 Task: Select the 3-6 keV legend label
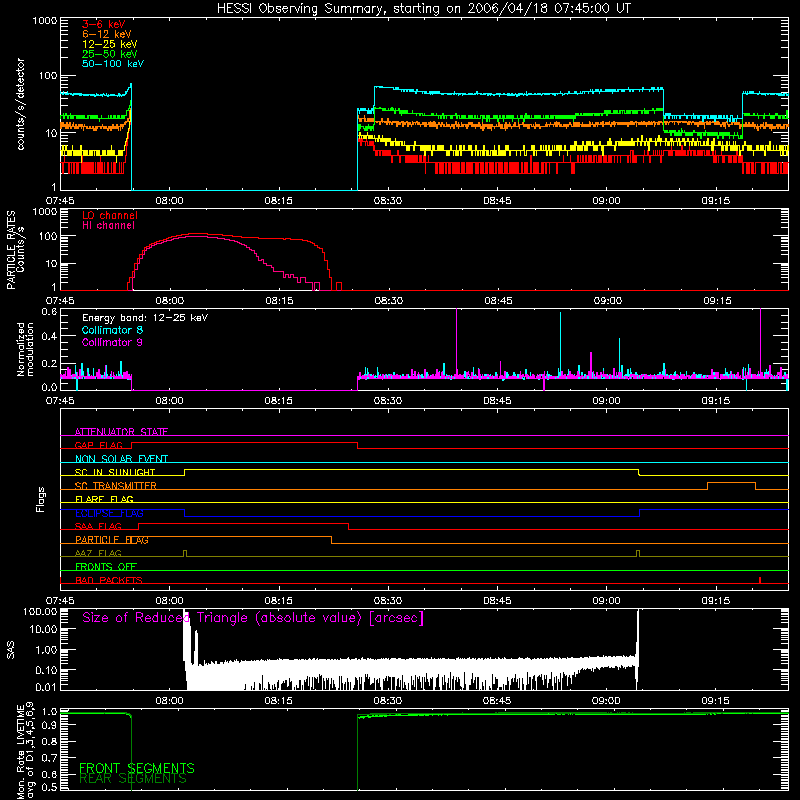[x=104, y=24]
